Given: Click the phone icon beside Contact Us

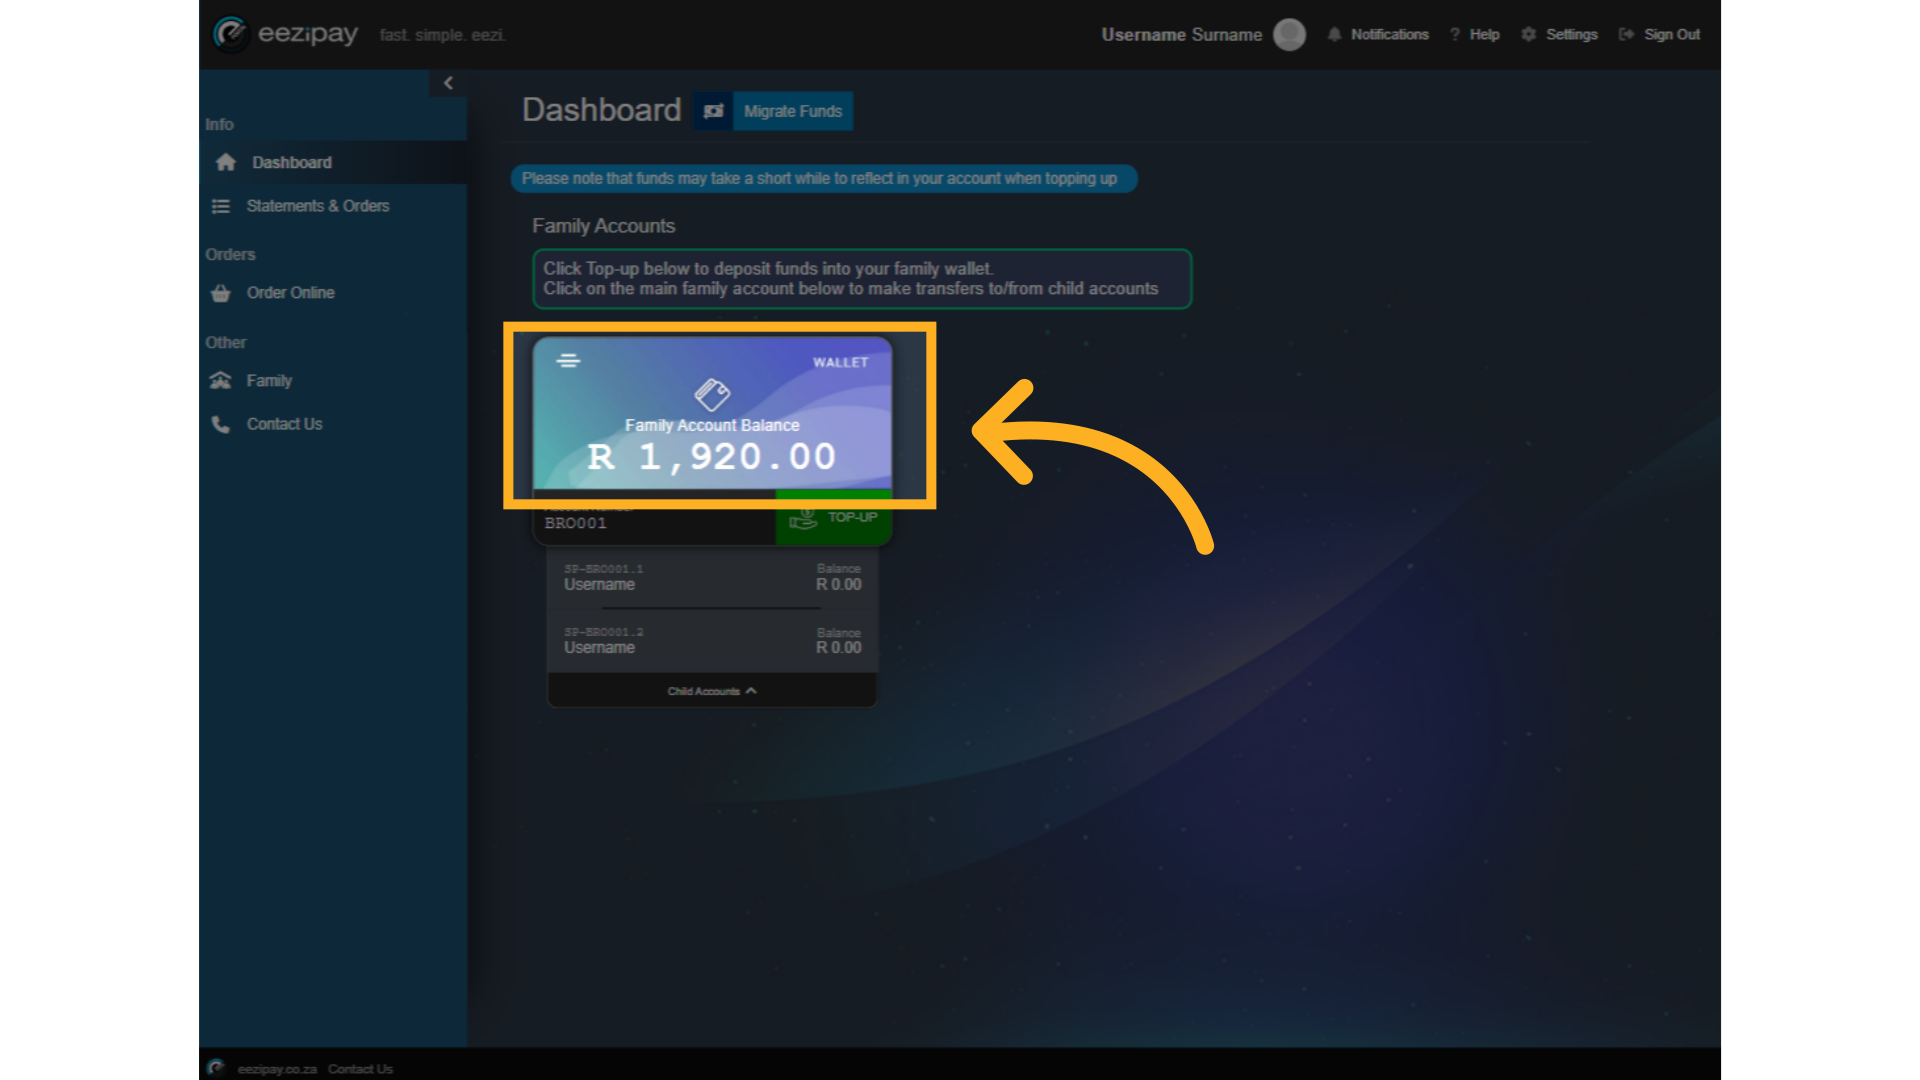Looking at the screenshot, I should pyautogui.click(x=220, y=424).
